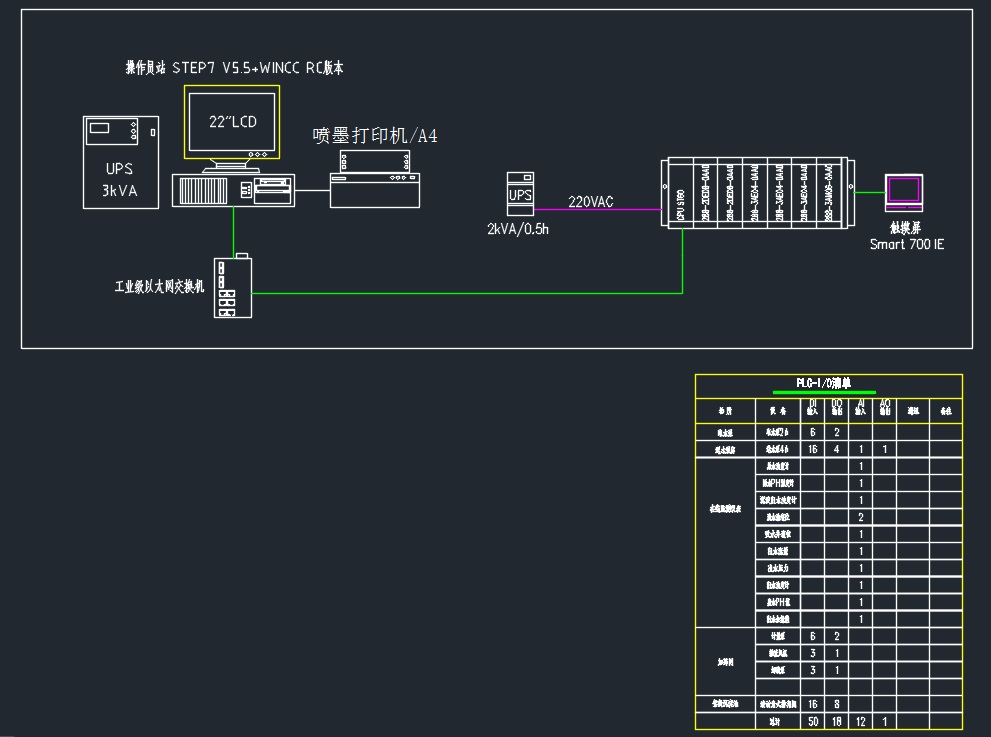Select the magenta power line from UPS

(600, 211)
